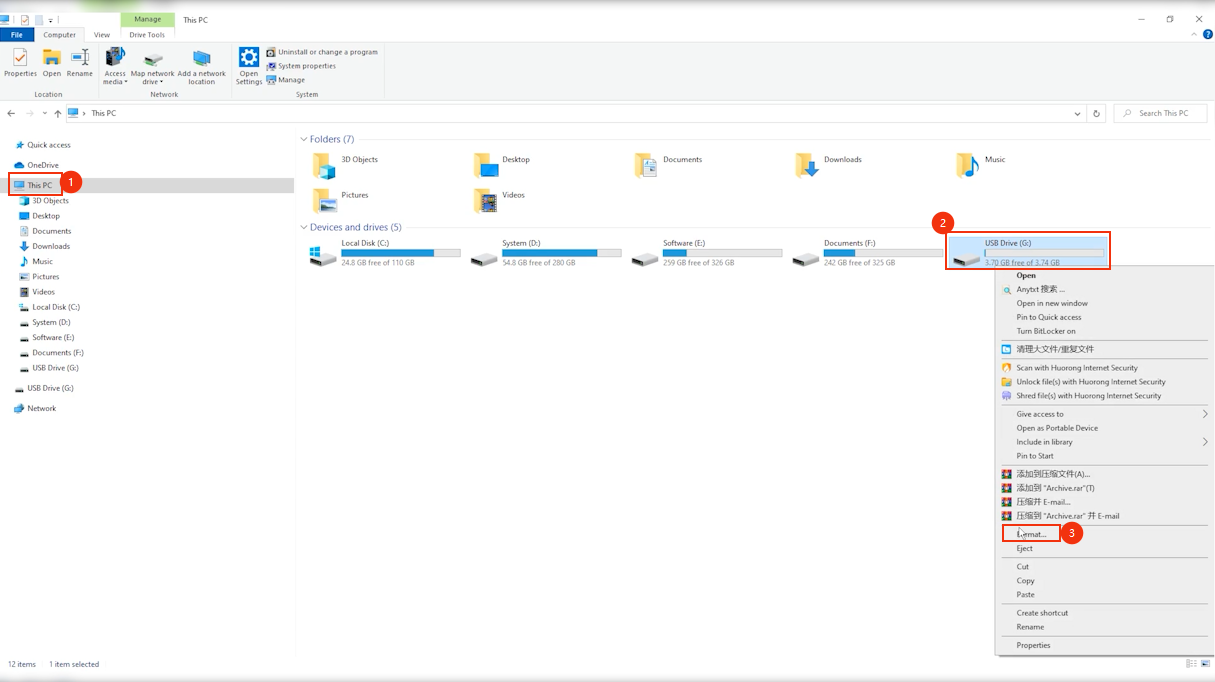Image resolution: width=1215 pixels, height=682 pixels.
Task: Click the up-one-level arrow
Action: coord(58,113)
